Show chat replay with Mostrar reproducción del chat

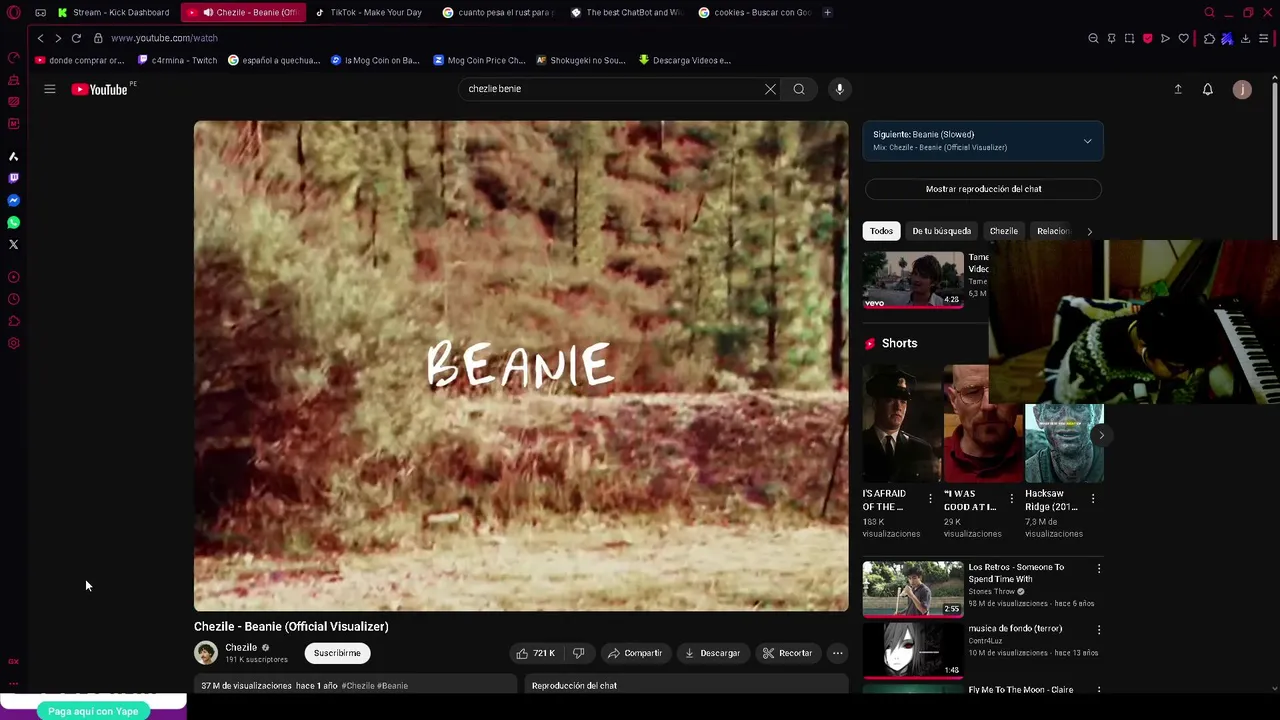(x=983, y=189)
